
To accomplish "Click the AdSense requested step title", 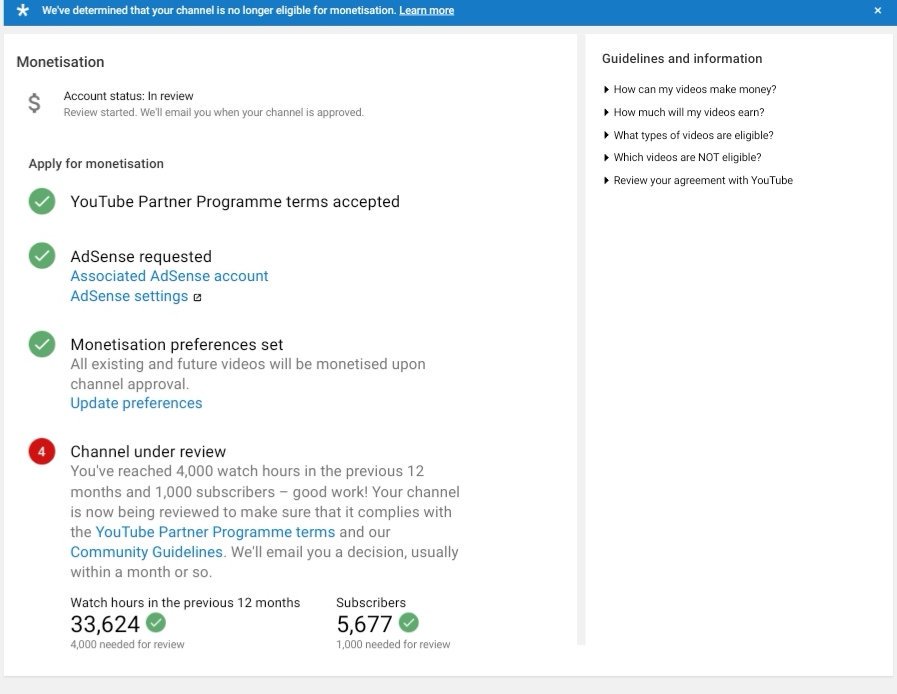I will click(x=141, y=256).
